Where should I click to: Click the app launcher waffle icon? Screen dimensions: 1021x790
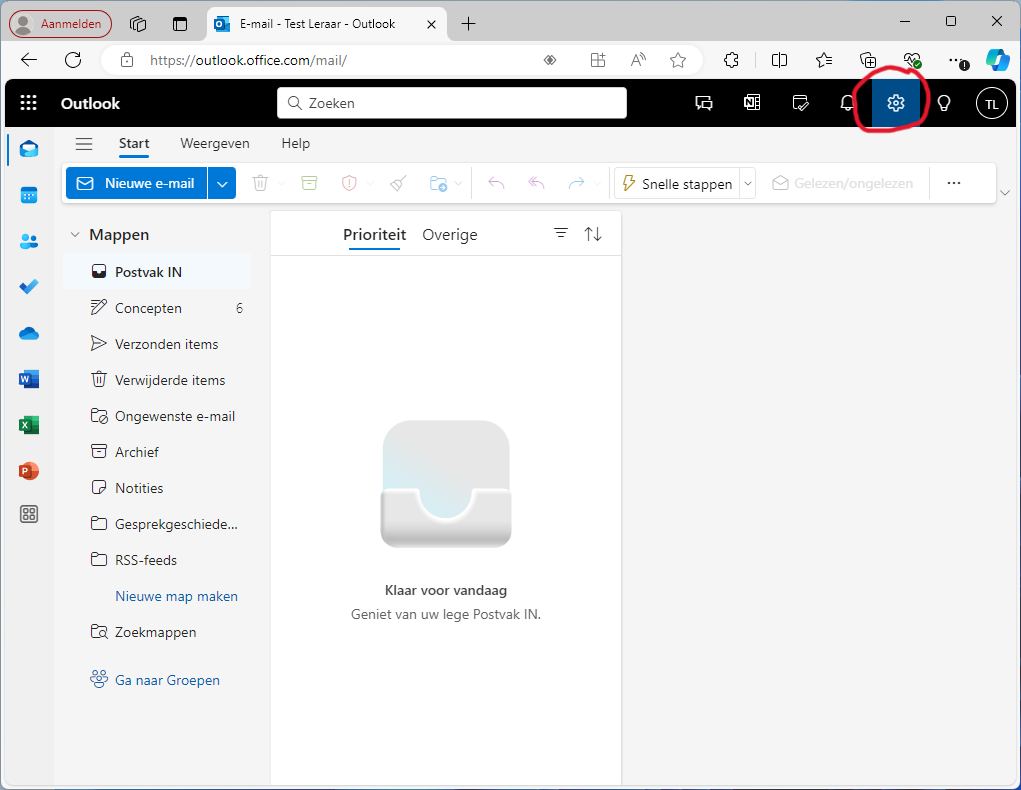click(x=29, y=103)
